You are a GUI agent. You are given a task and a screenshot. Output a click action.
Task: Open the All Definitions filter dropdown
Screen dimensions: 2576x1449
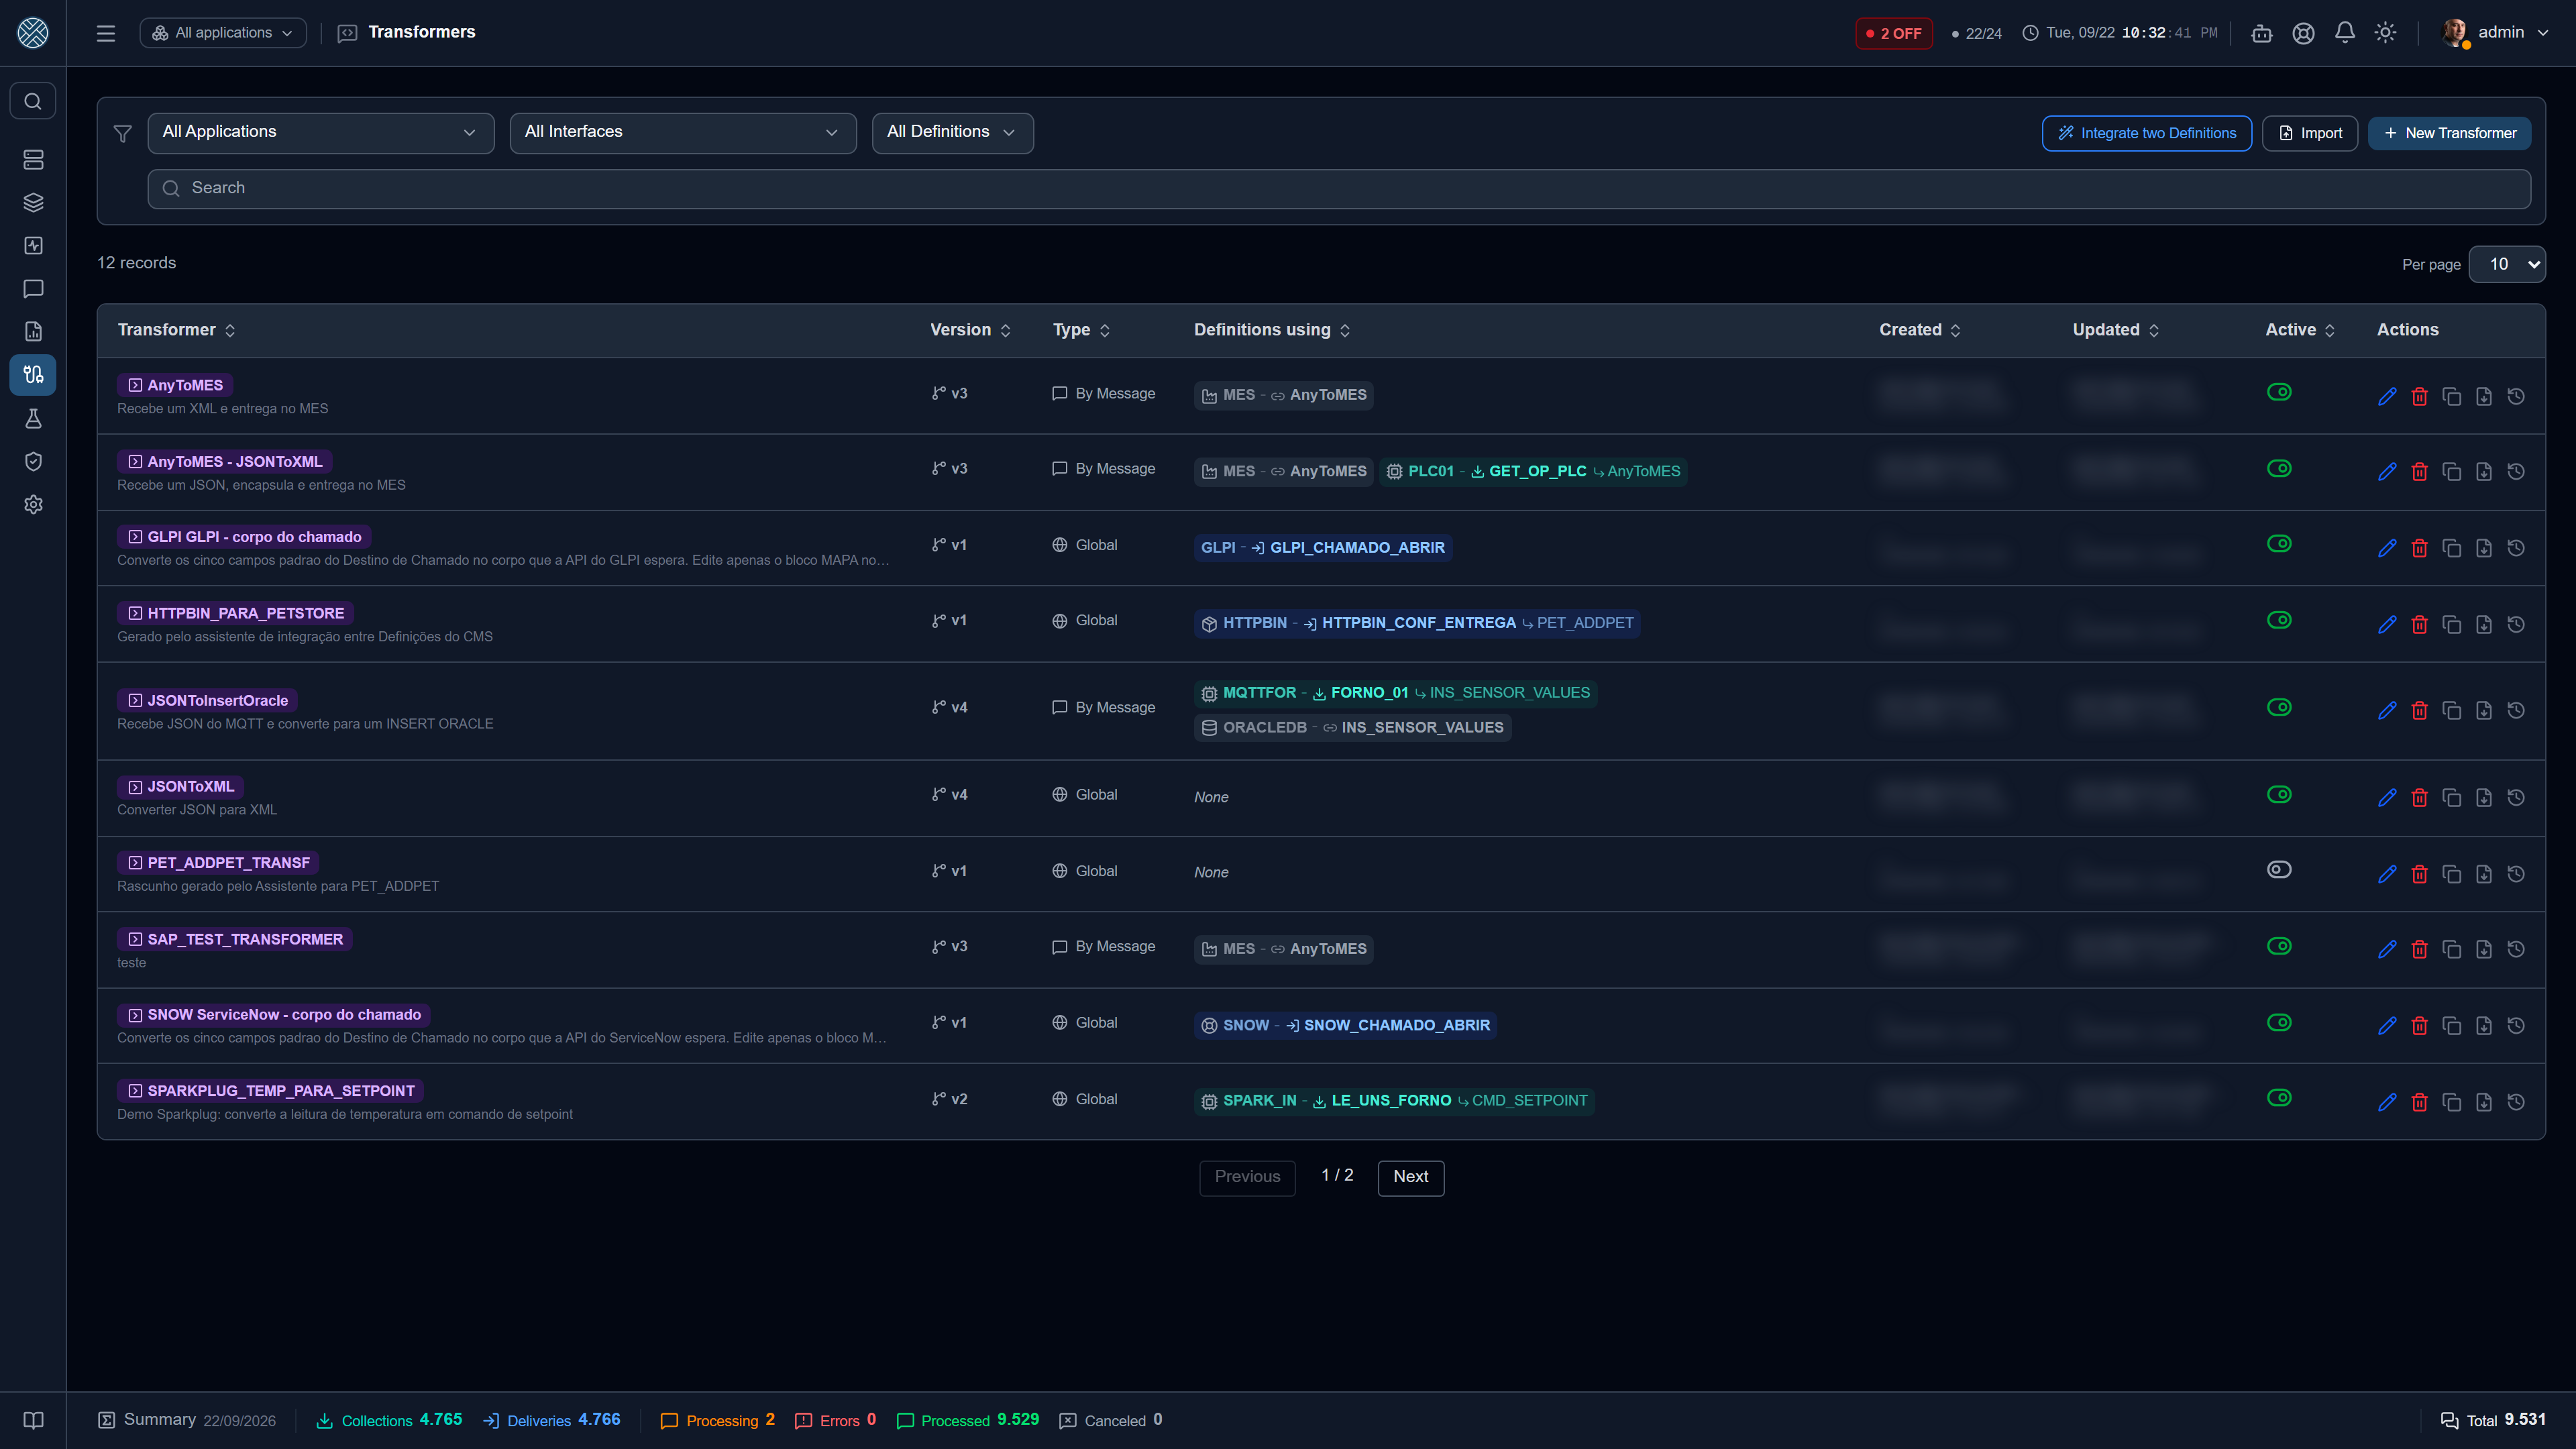coord(952,132)
